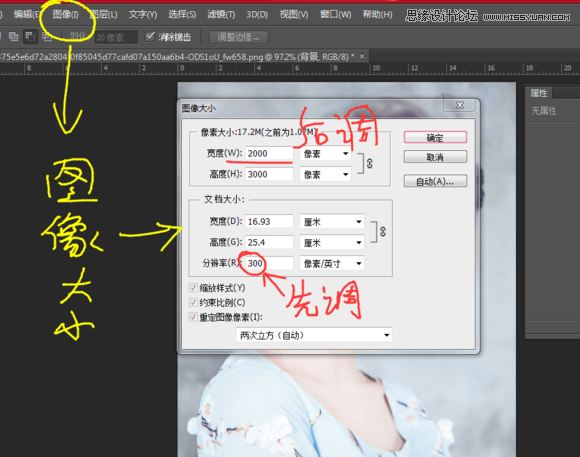580x457 pixels.
Task: Toggle 重定图像像素(I) checkbox
Action: pos(193,317)
